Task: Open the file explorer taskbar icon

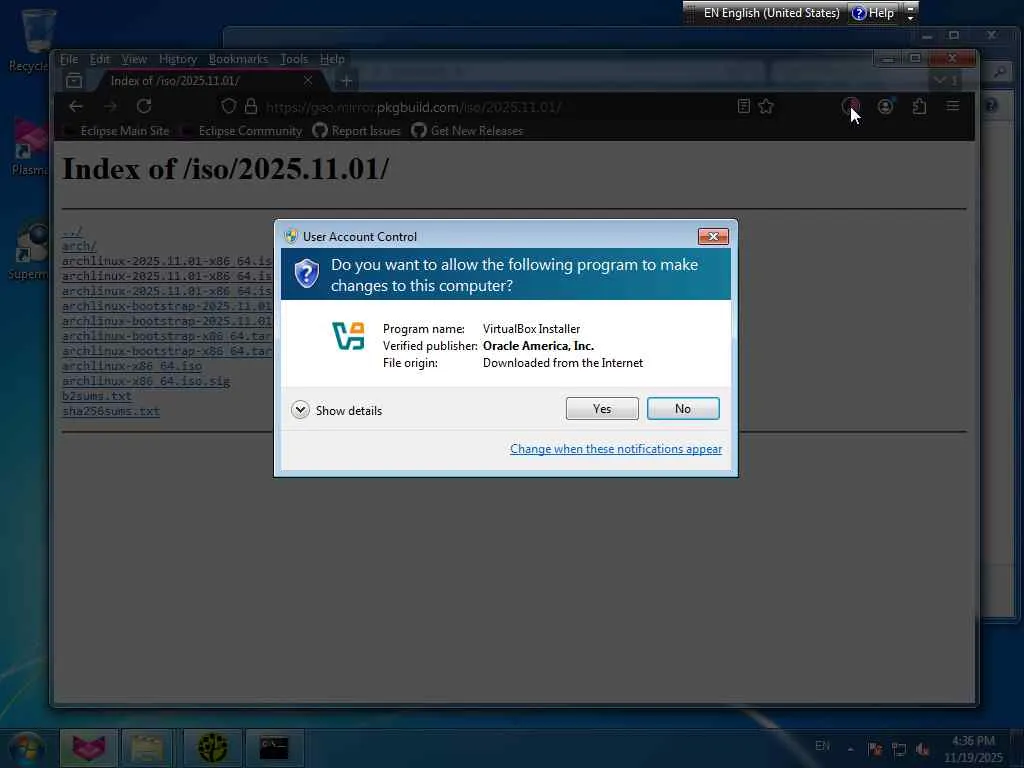Action: pos(147,748)
